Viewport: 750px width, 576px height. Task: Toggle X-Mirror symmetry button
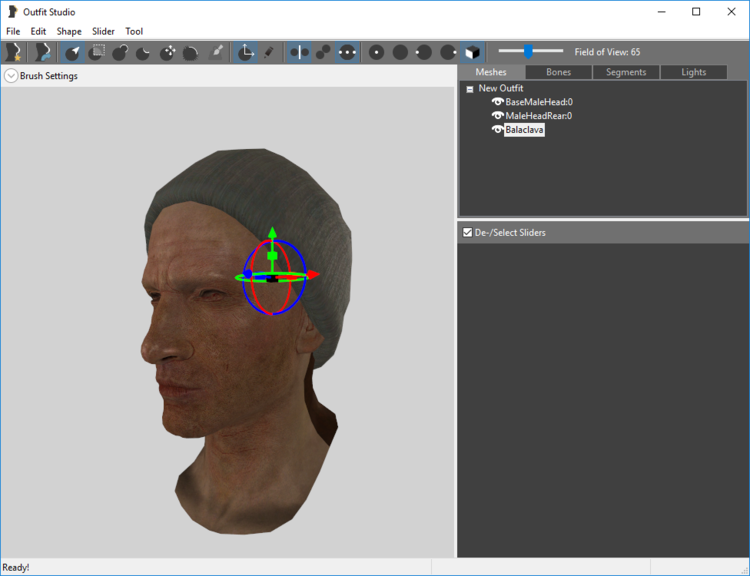(x=299, y=52)
